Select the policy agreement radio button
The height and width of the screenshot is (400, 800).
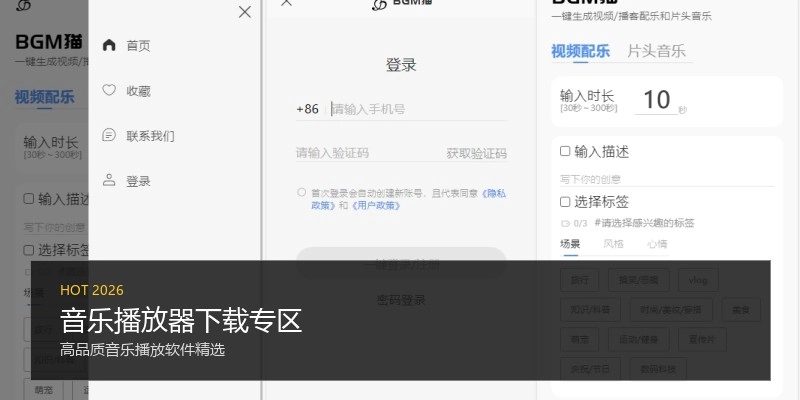pyautogui.click(x=302, y=192)
